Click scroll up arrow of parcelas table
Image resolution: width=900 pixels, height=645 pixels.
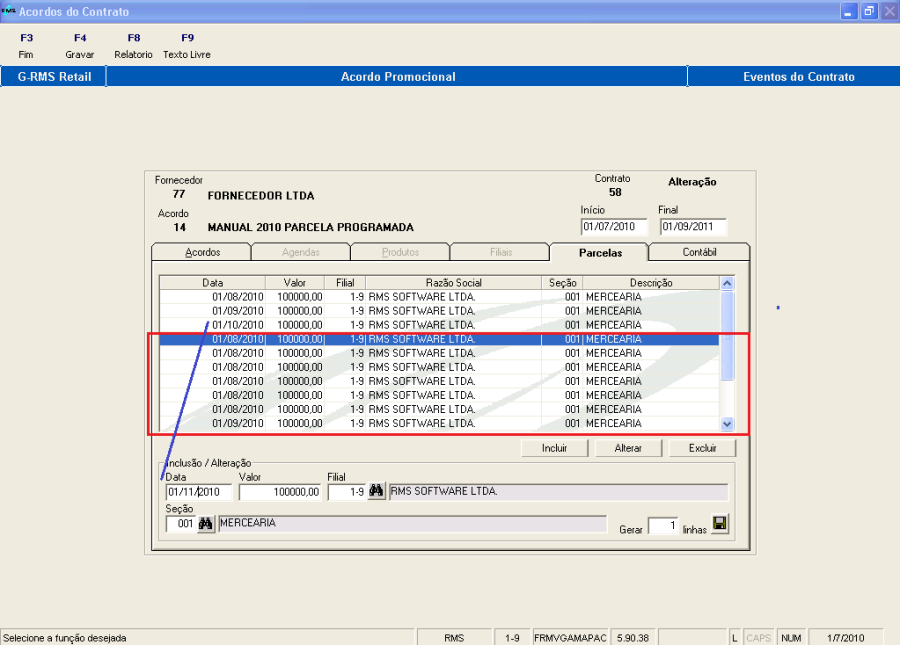click(727, 283)
